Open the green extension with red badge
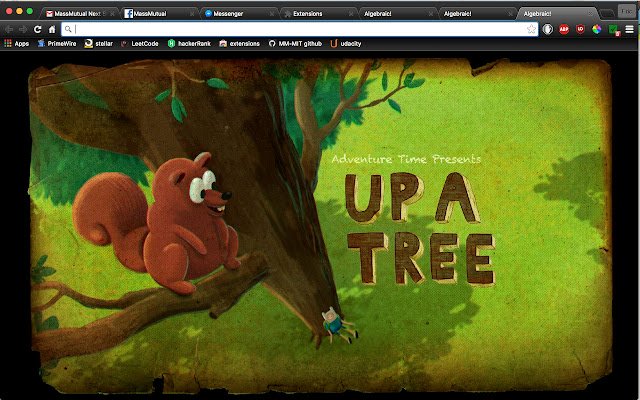Image resolution: width=640 pixels, height=400 pixels. 613,30
